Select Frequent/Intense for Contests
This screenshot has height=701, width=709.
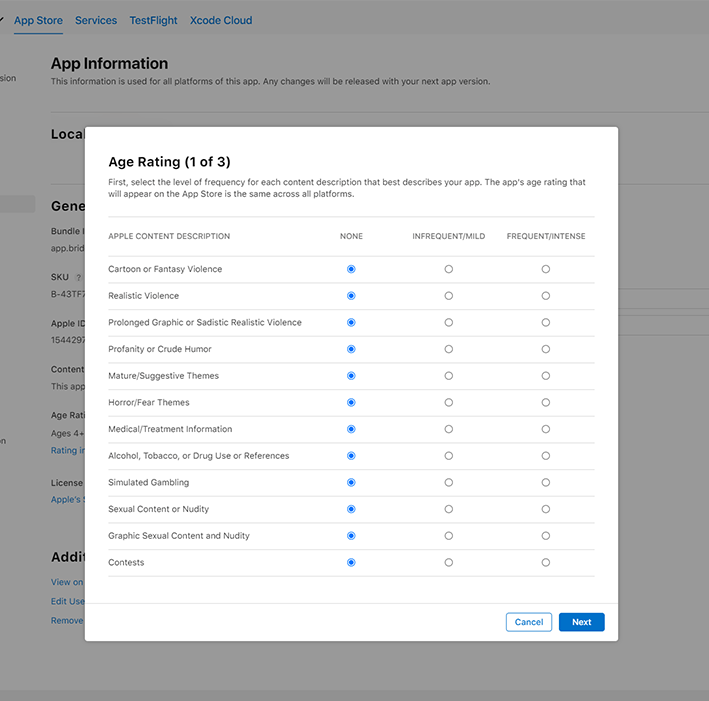[546, 563]
